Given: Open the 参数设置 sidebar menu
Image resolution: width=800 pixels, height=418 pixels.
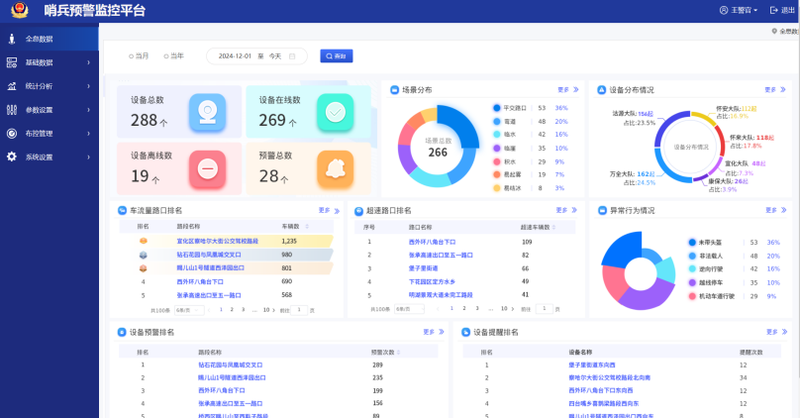Looking at the screenshot, I should (x=49, y=110).
